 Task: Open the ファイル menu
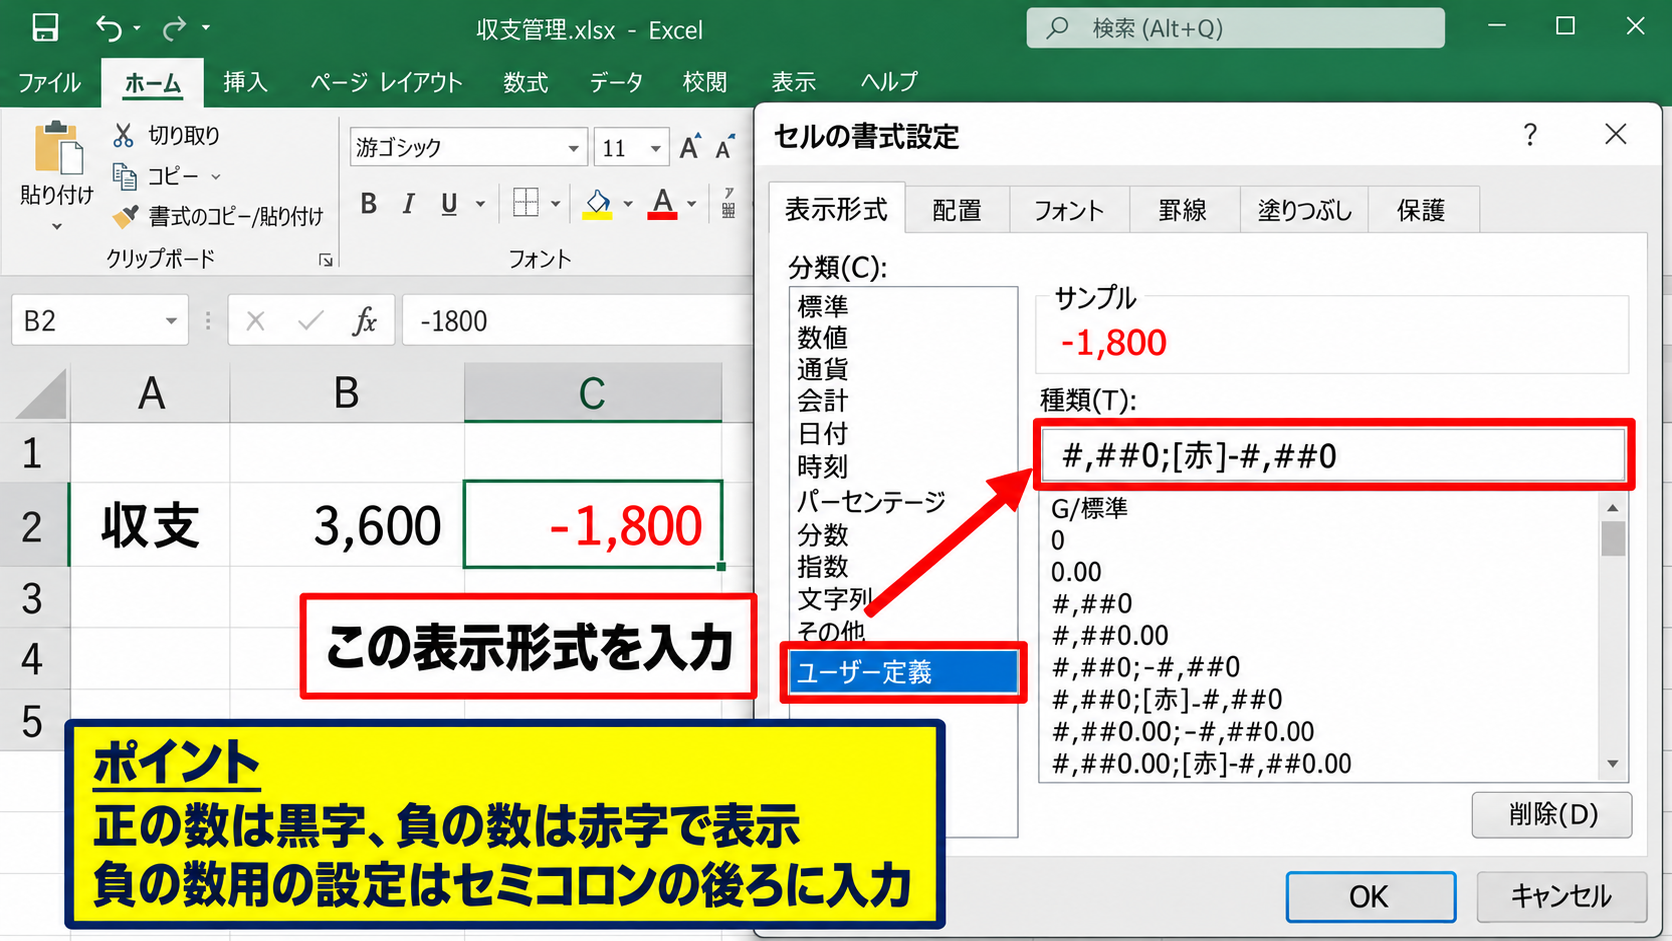(50, 82)
